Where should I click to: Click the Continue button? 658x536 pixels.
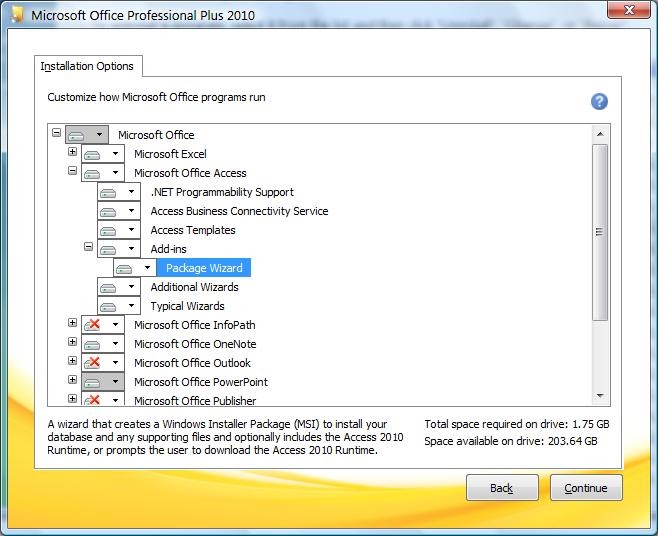click(586, 488)
